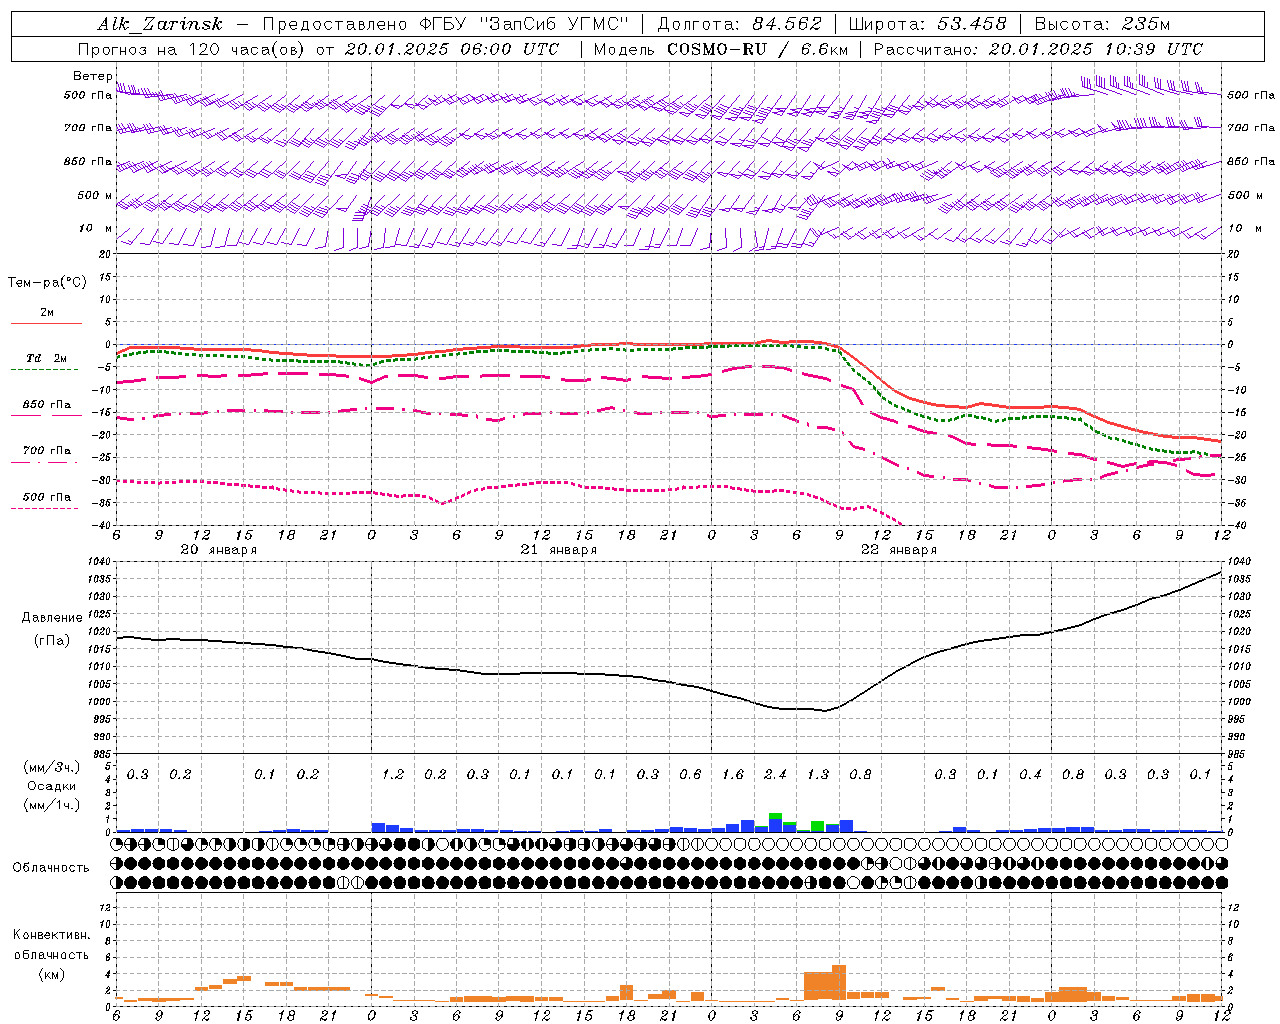Click the '(км)' unit under convective label

coord(51,974)
